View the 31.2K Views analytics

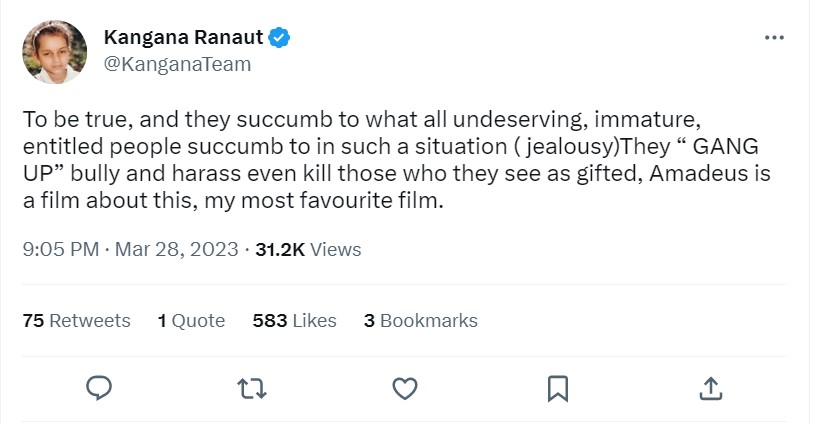pos(308,249)
